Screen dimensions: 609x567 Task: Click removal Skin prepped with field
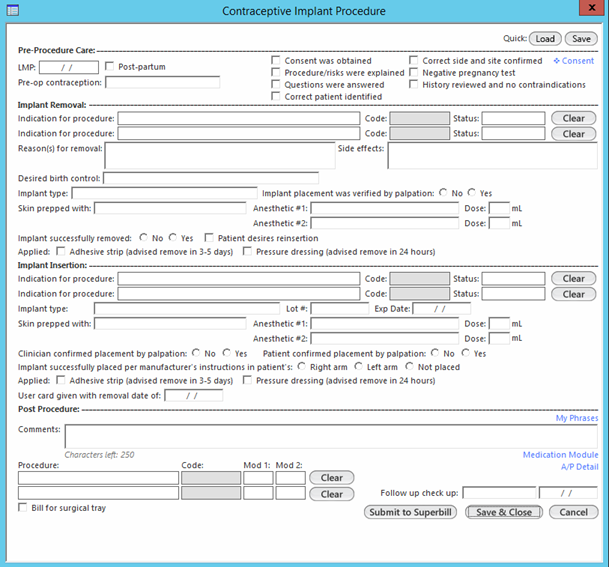coord(170,208)
